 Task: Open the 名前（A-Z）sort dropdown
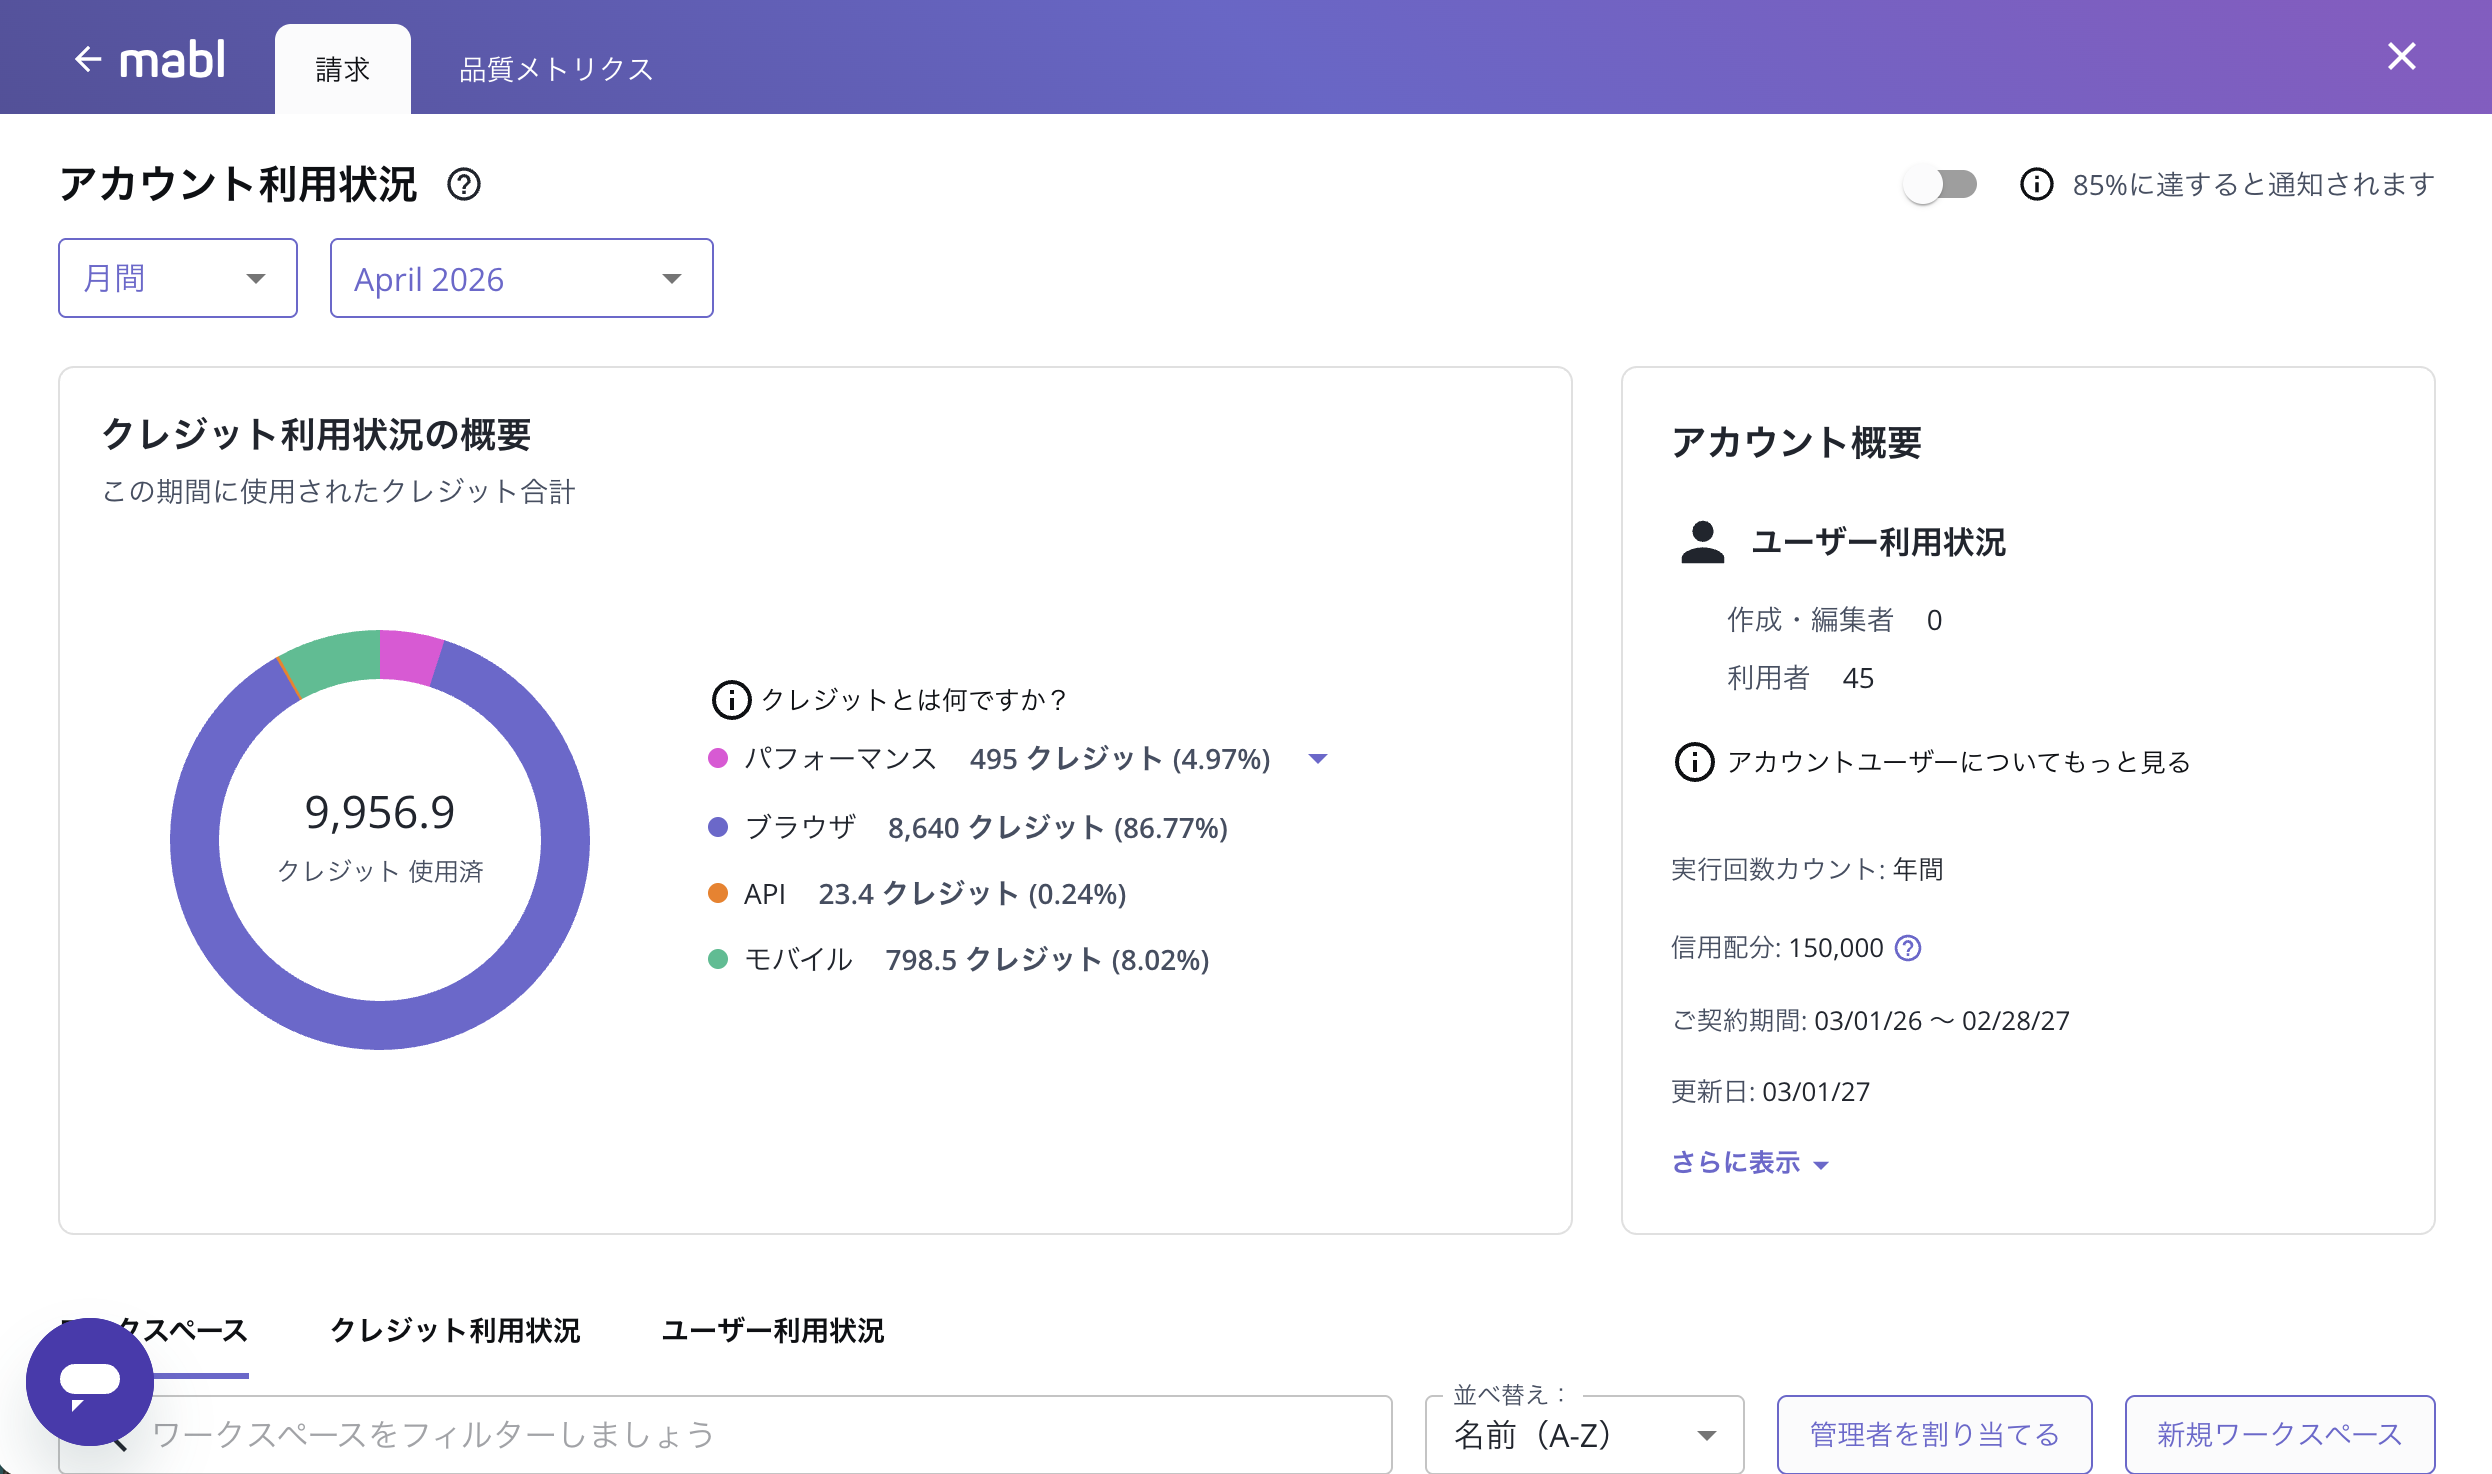click(1583, 1435)
